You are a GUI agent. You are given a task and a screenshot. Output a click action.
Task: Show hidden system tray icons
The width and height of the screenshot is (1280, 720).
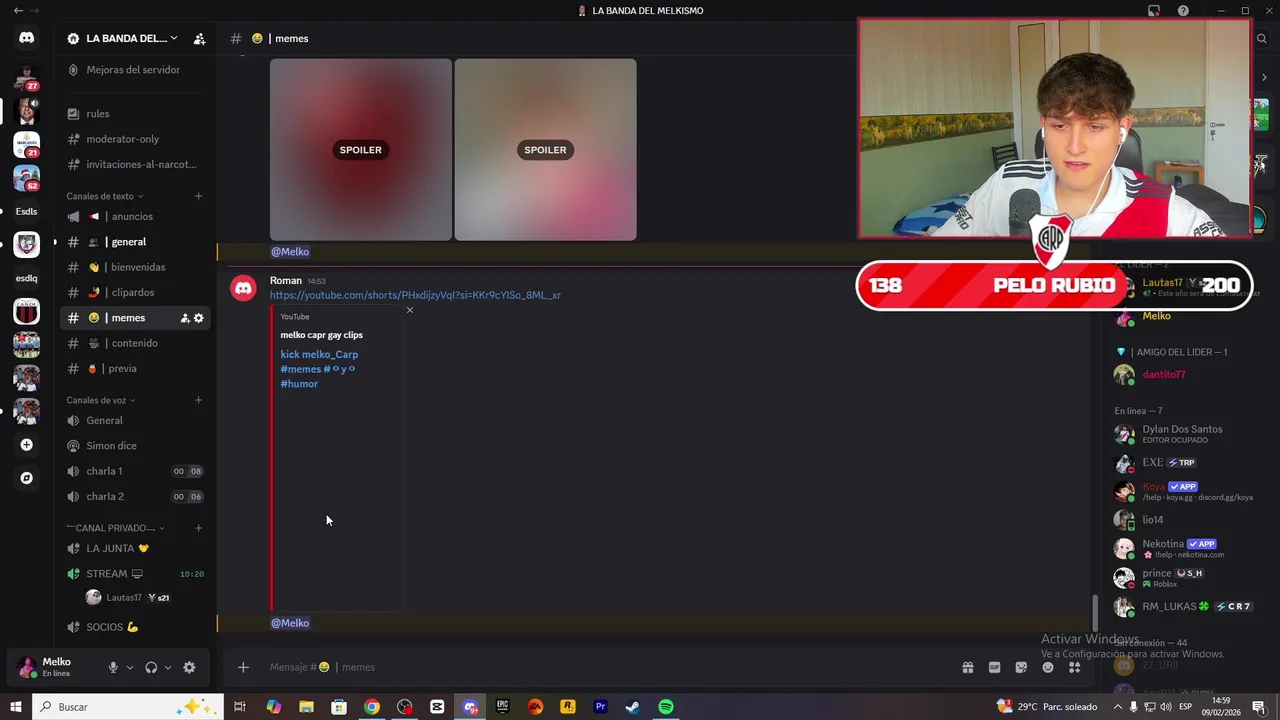(1117, 707)
